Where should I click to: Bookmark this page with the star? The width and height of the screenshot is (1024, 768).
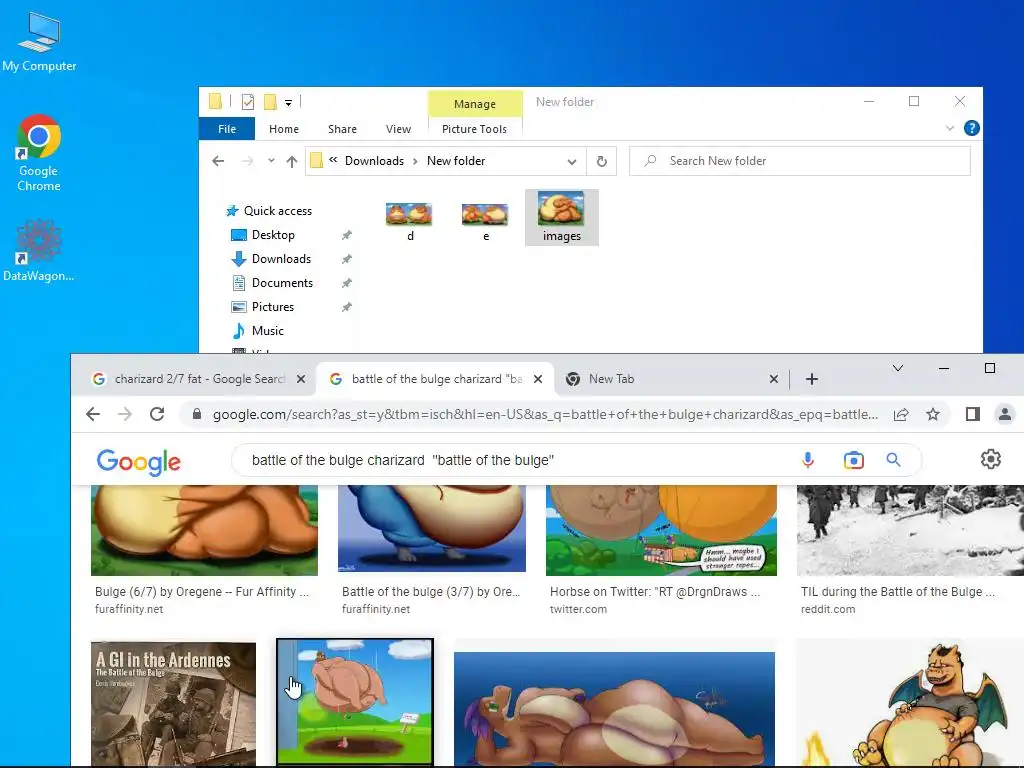(x=933, y=414)
